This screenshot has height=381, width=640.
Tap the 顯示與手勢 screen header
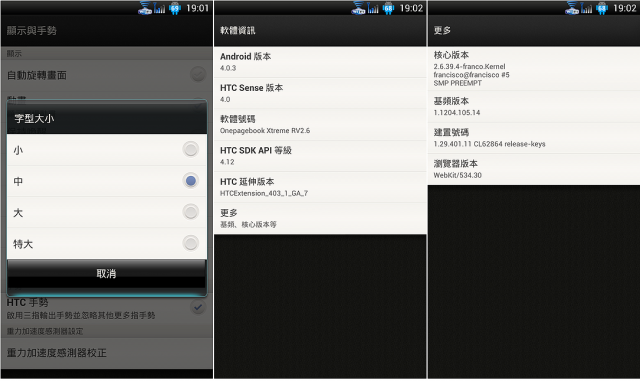[31, 31]
